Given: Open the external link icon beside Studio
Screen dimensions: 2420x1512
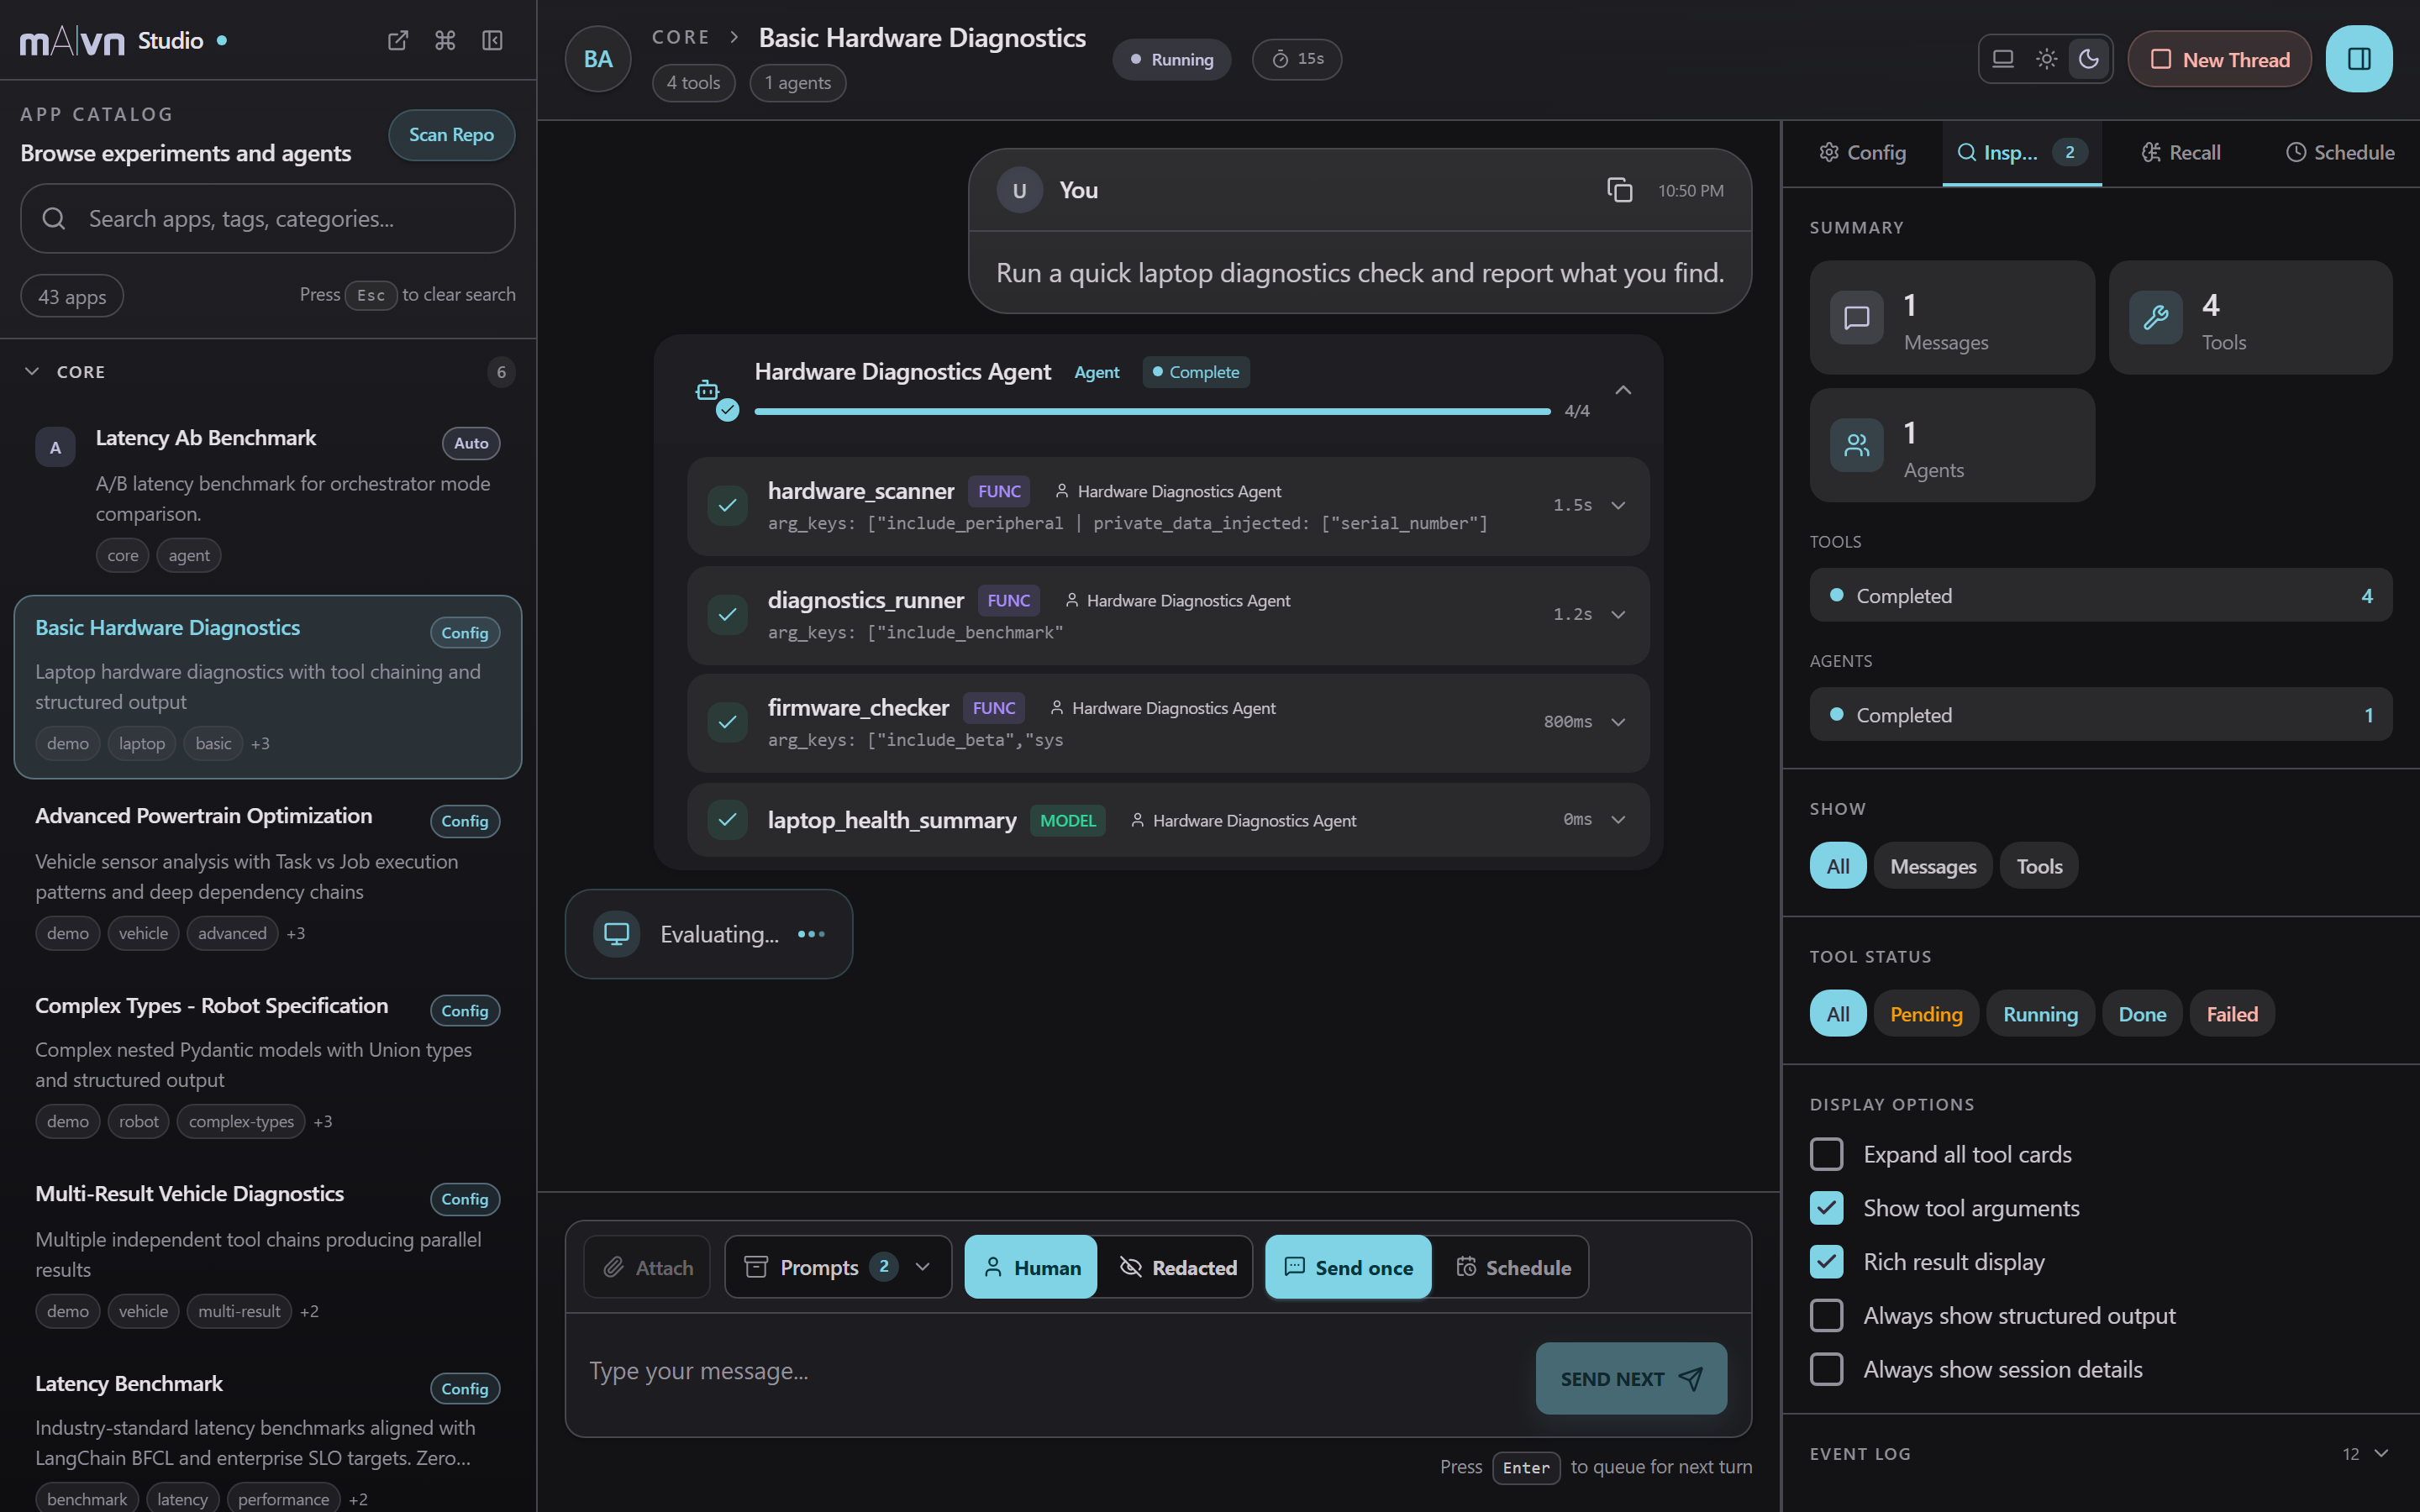Looking at the screenshot, I should (398, 40).
